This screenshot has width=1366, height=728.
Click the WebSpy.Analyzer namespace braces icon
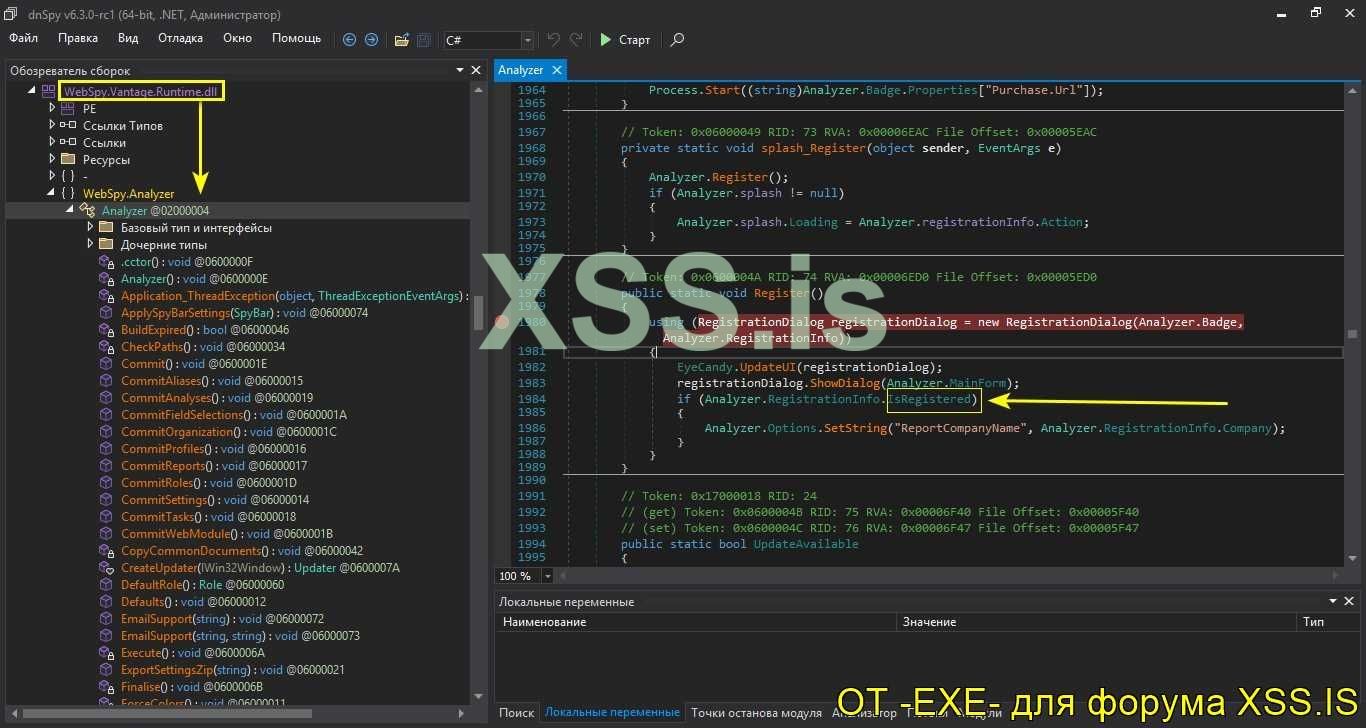pyautogui.click(x=68, y=194)
